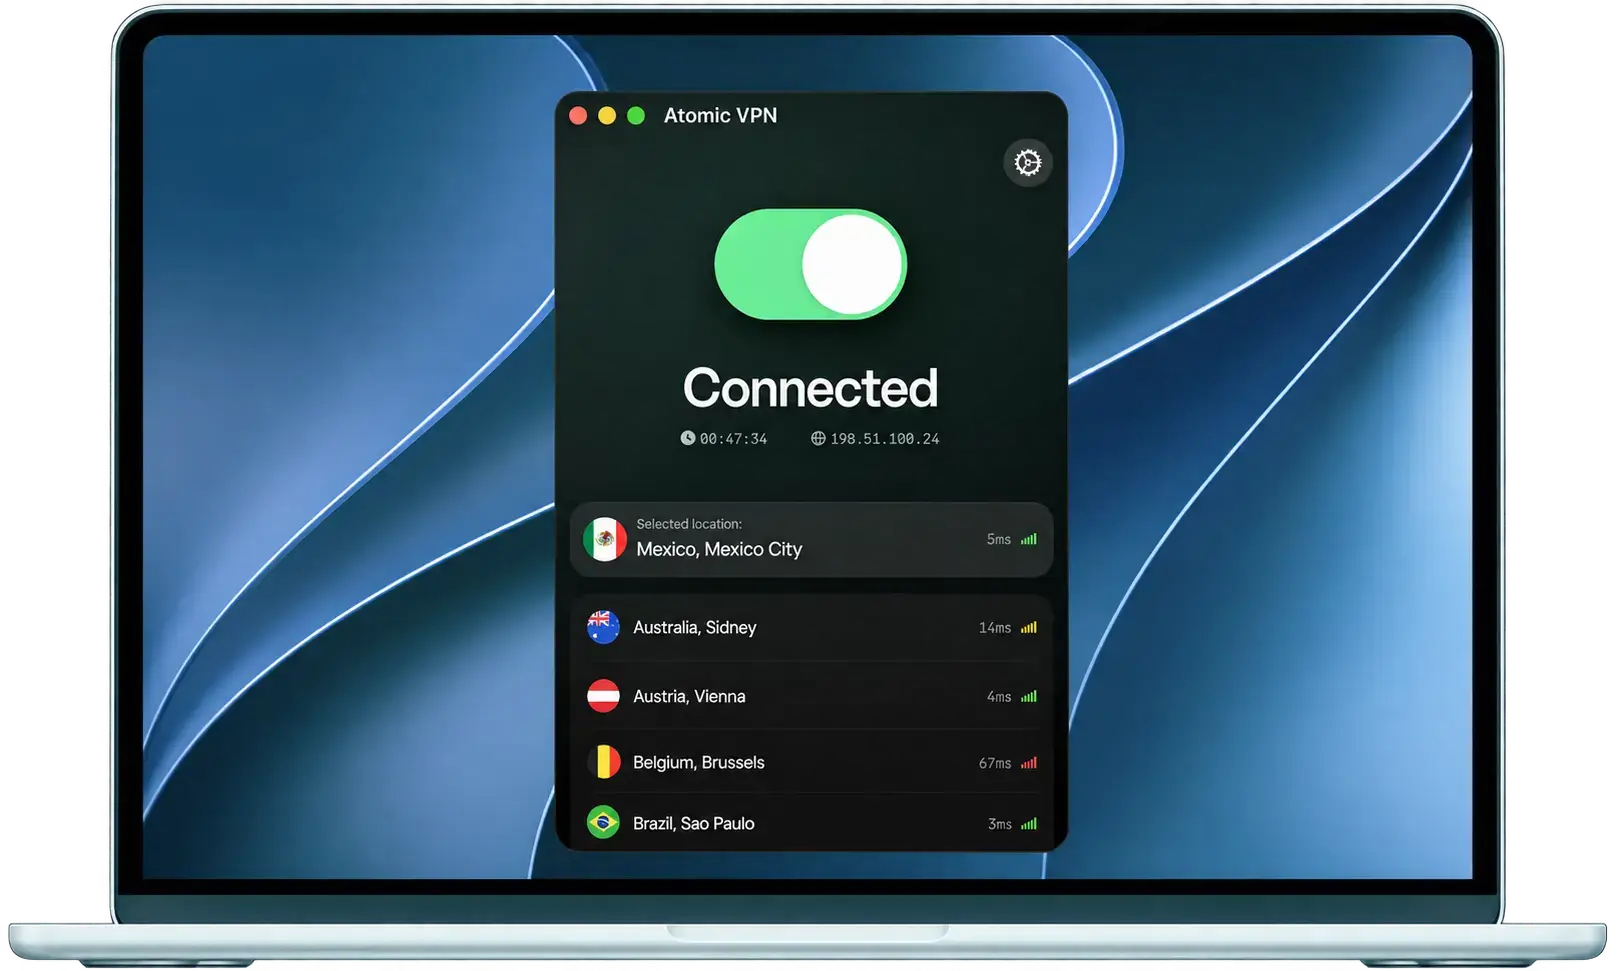Click the connection timer 00:47:34
This screenshot has width=1619, height=971.
point(733,439)
